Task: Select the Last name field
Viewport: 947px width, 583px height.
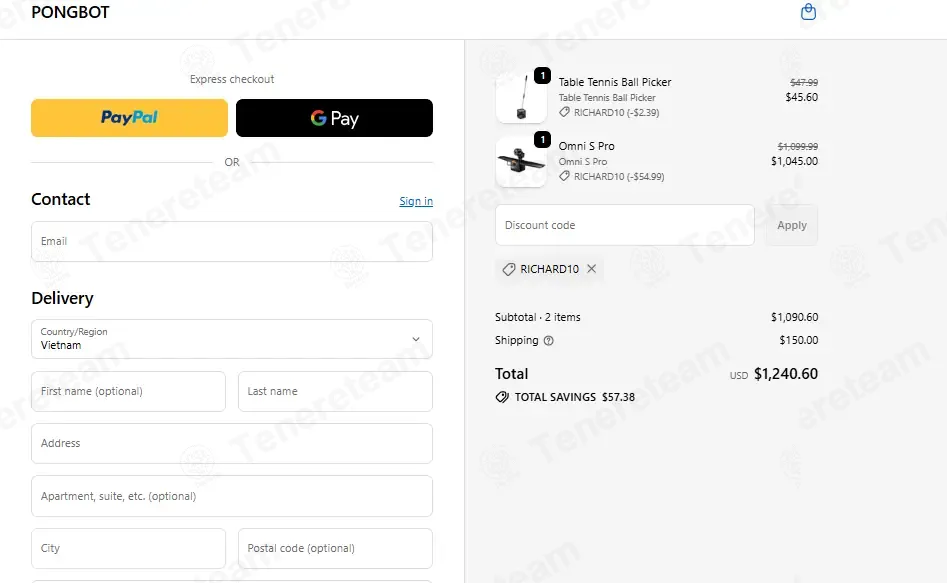Action: (335, 391)
